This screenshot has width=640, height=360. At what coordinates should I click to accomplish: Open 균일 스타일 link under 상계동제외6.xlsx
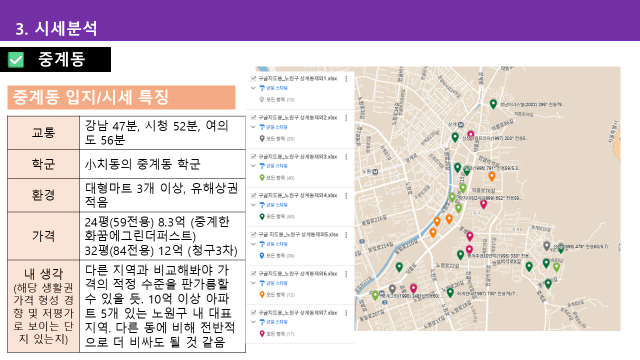277,283
